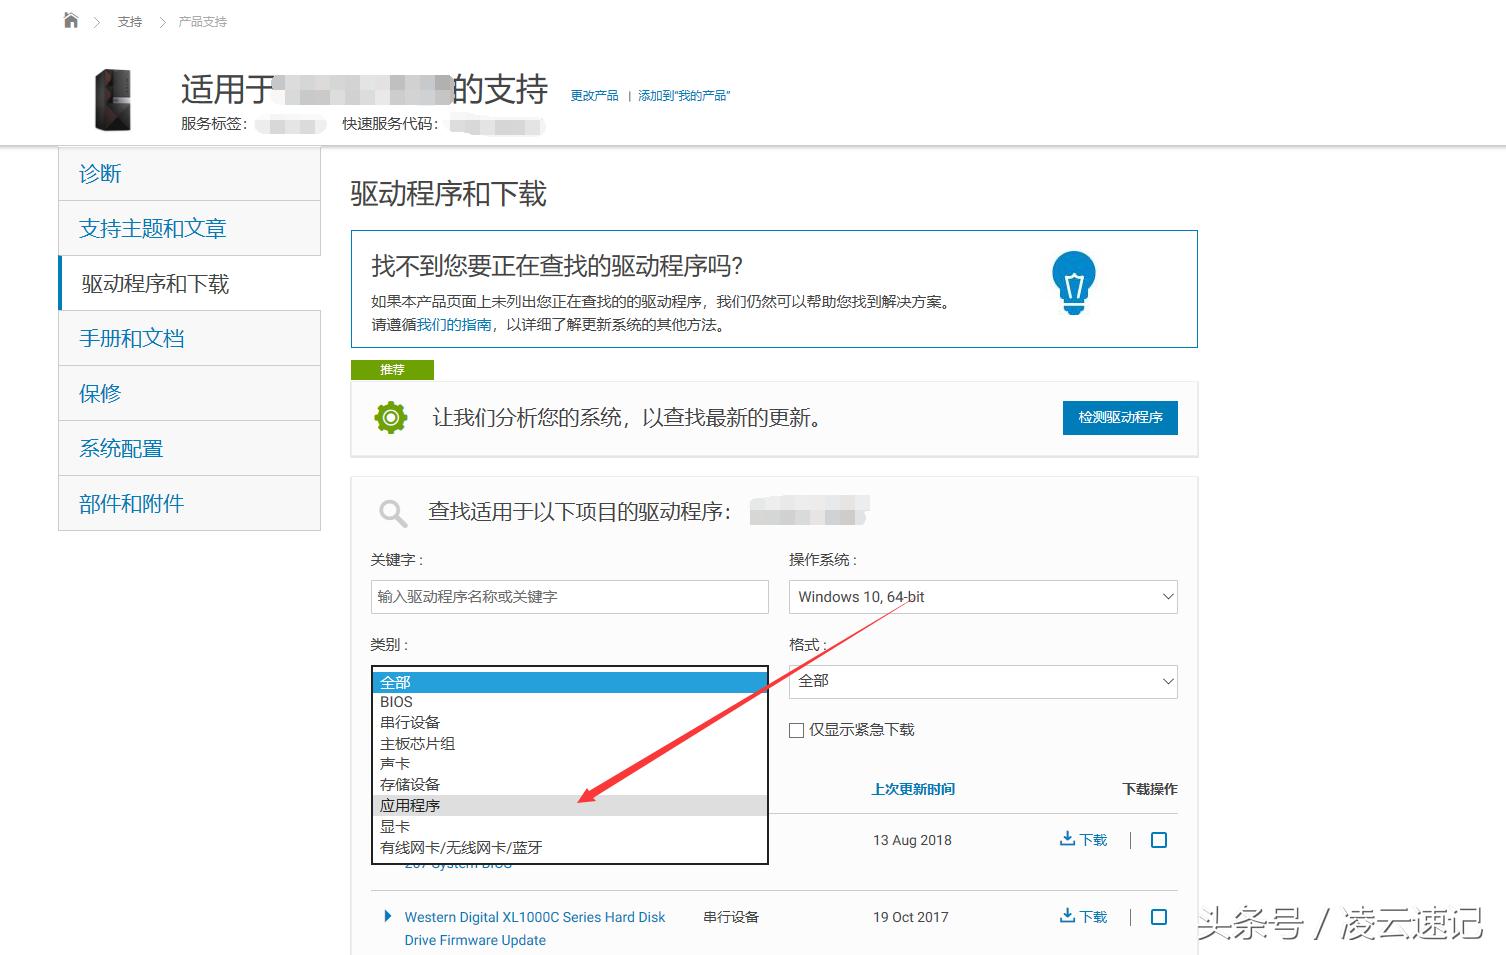
Task: Click the product tower thumbnail image
Action: pyautogui.click(x=112, y=99)
